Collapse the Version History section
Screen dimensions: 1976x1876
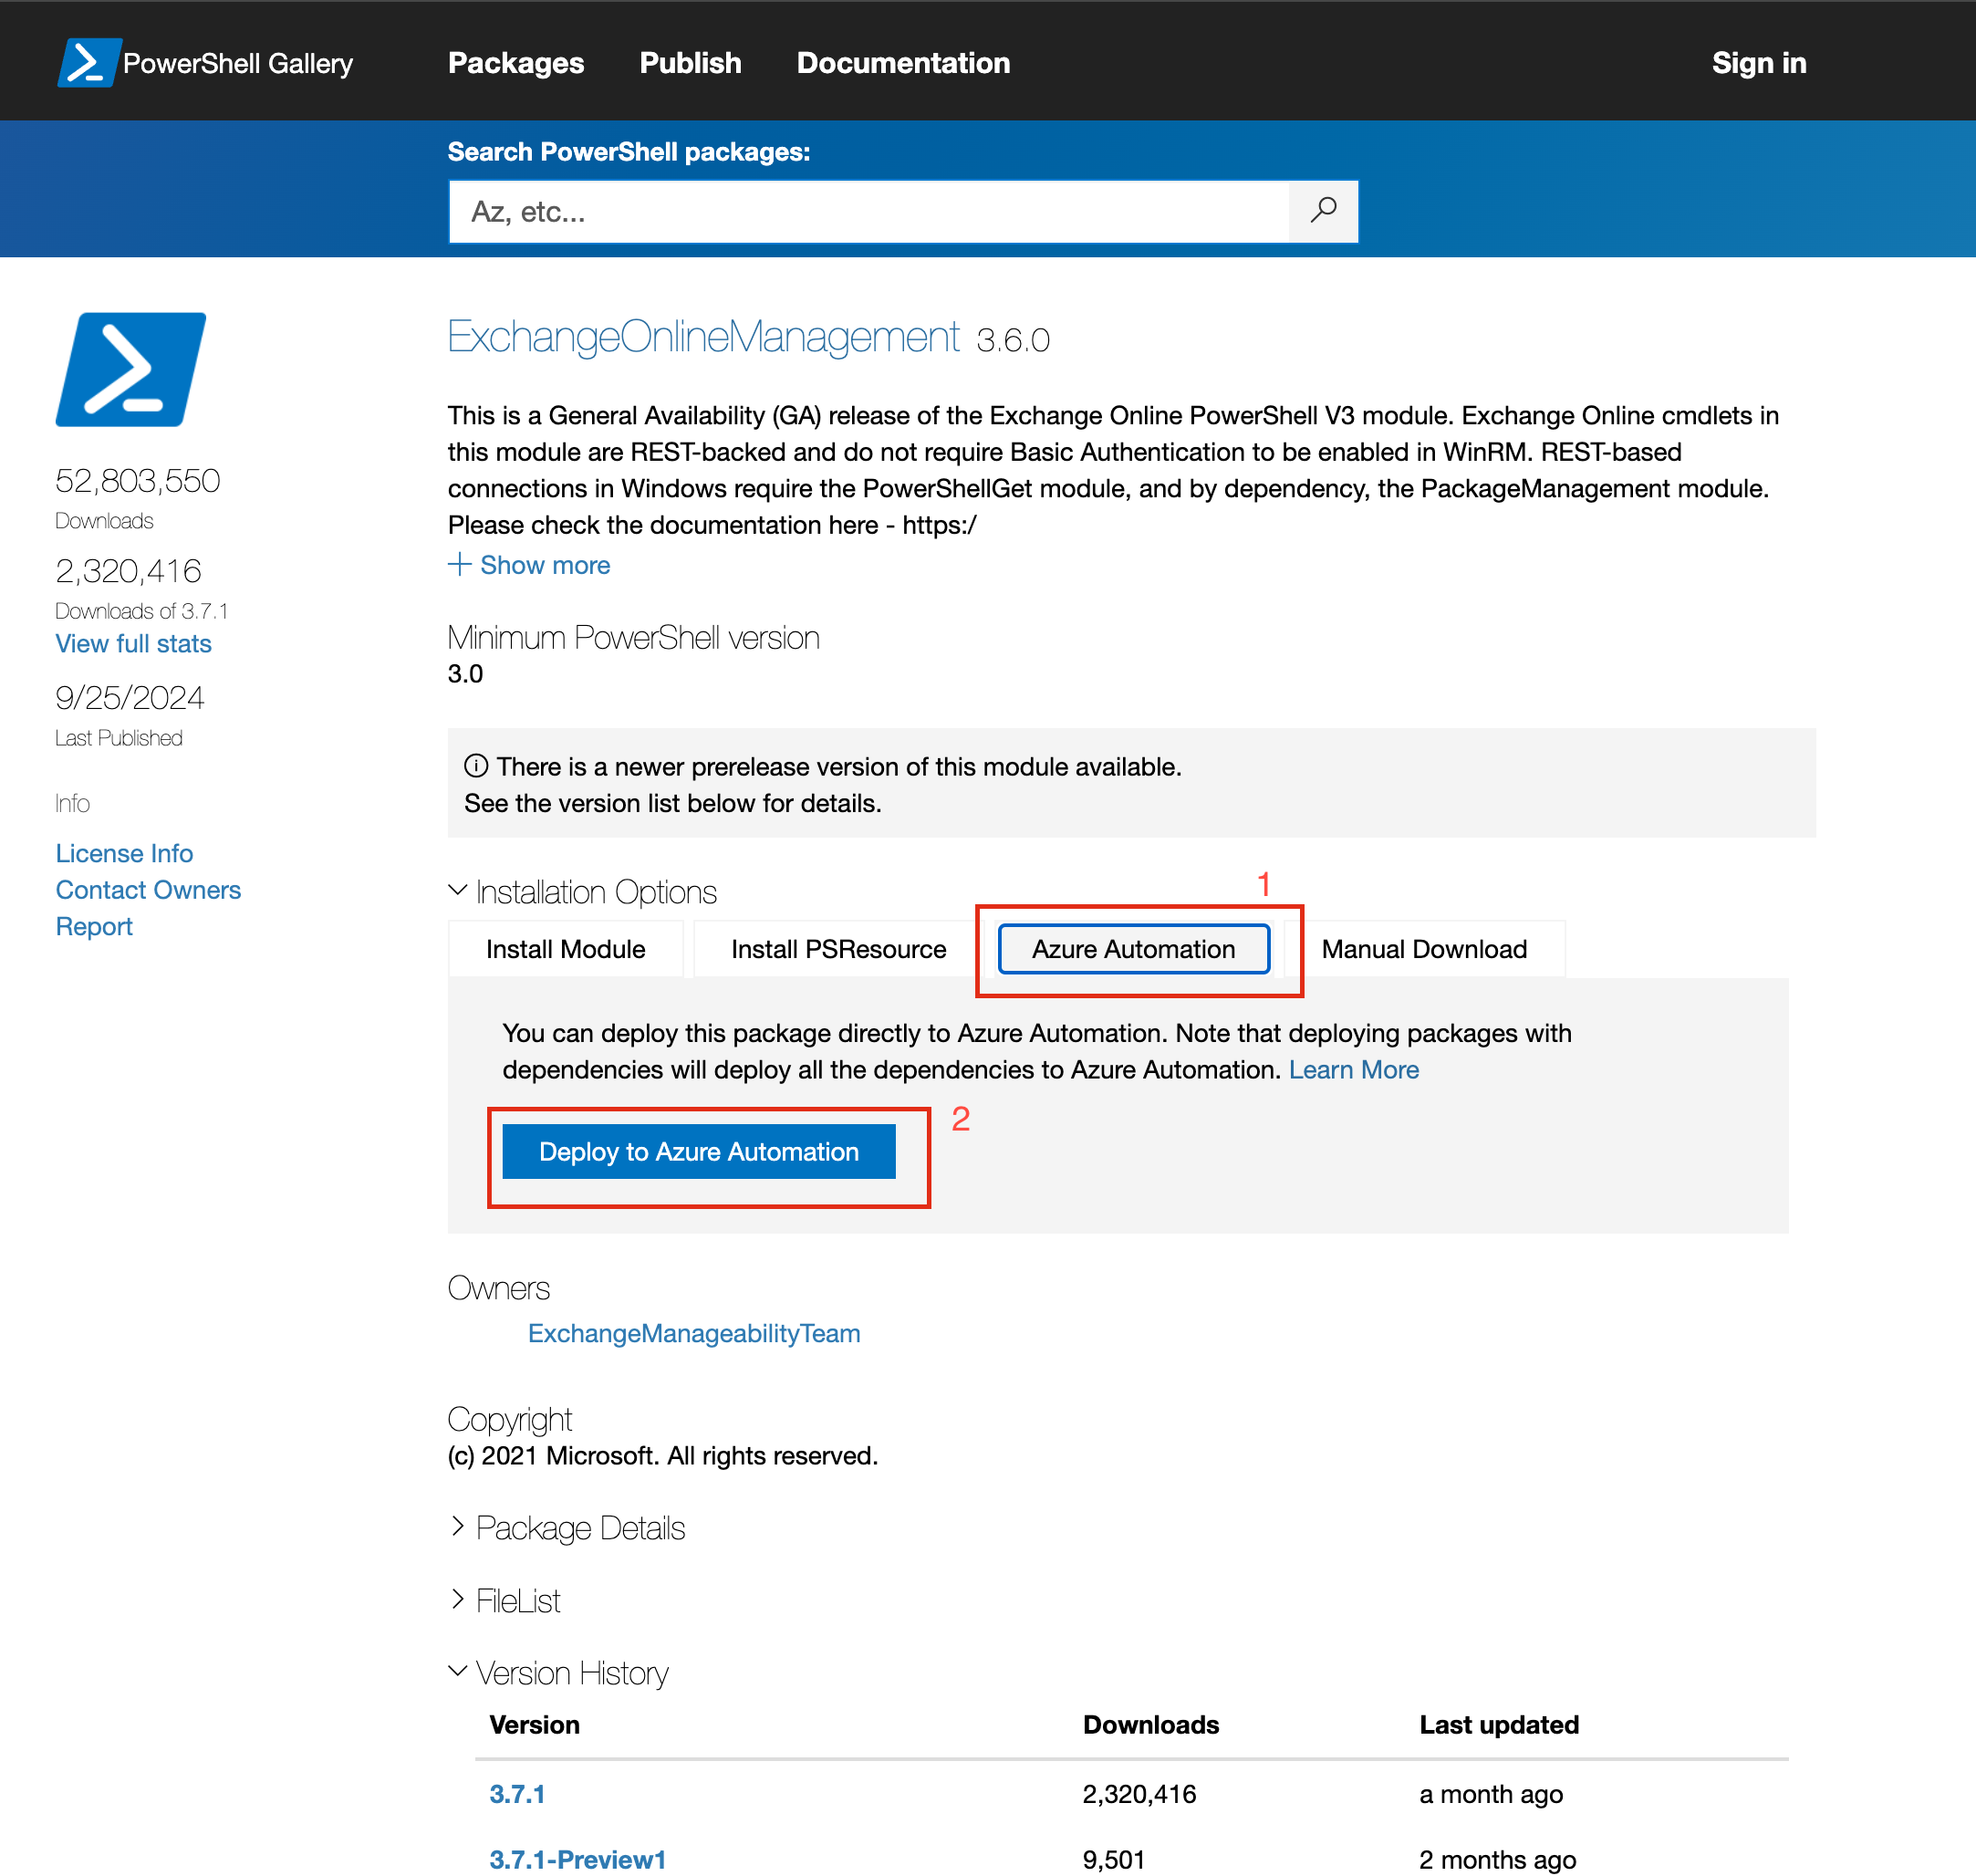pyautogui.click(x=558, y=1673)
